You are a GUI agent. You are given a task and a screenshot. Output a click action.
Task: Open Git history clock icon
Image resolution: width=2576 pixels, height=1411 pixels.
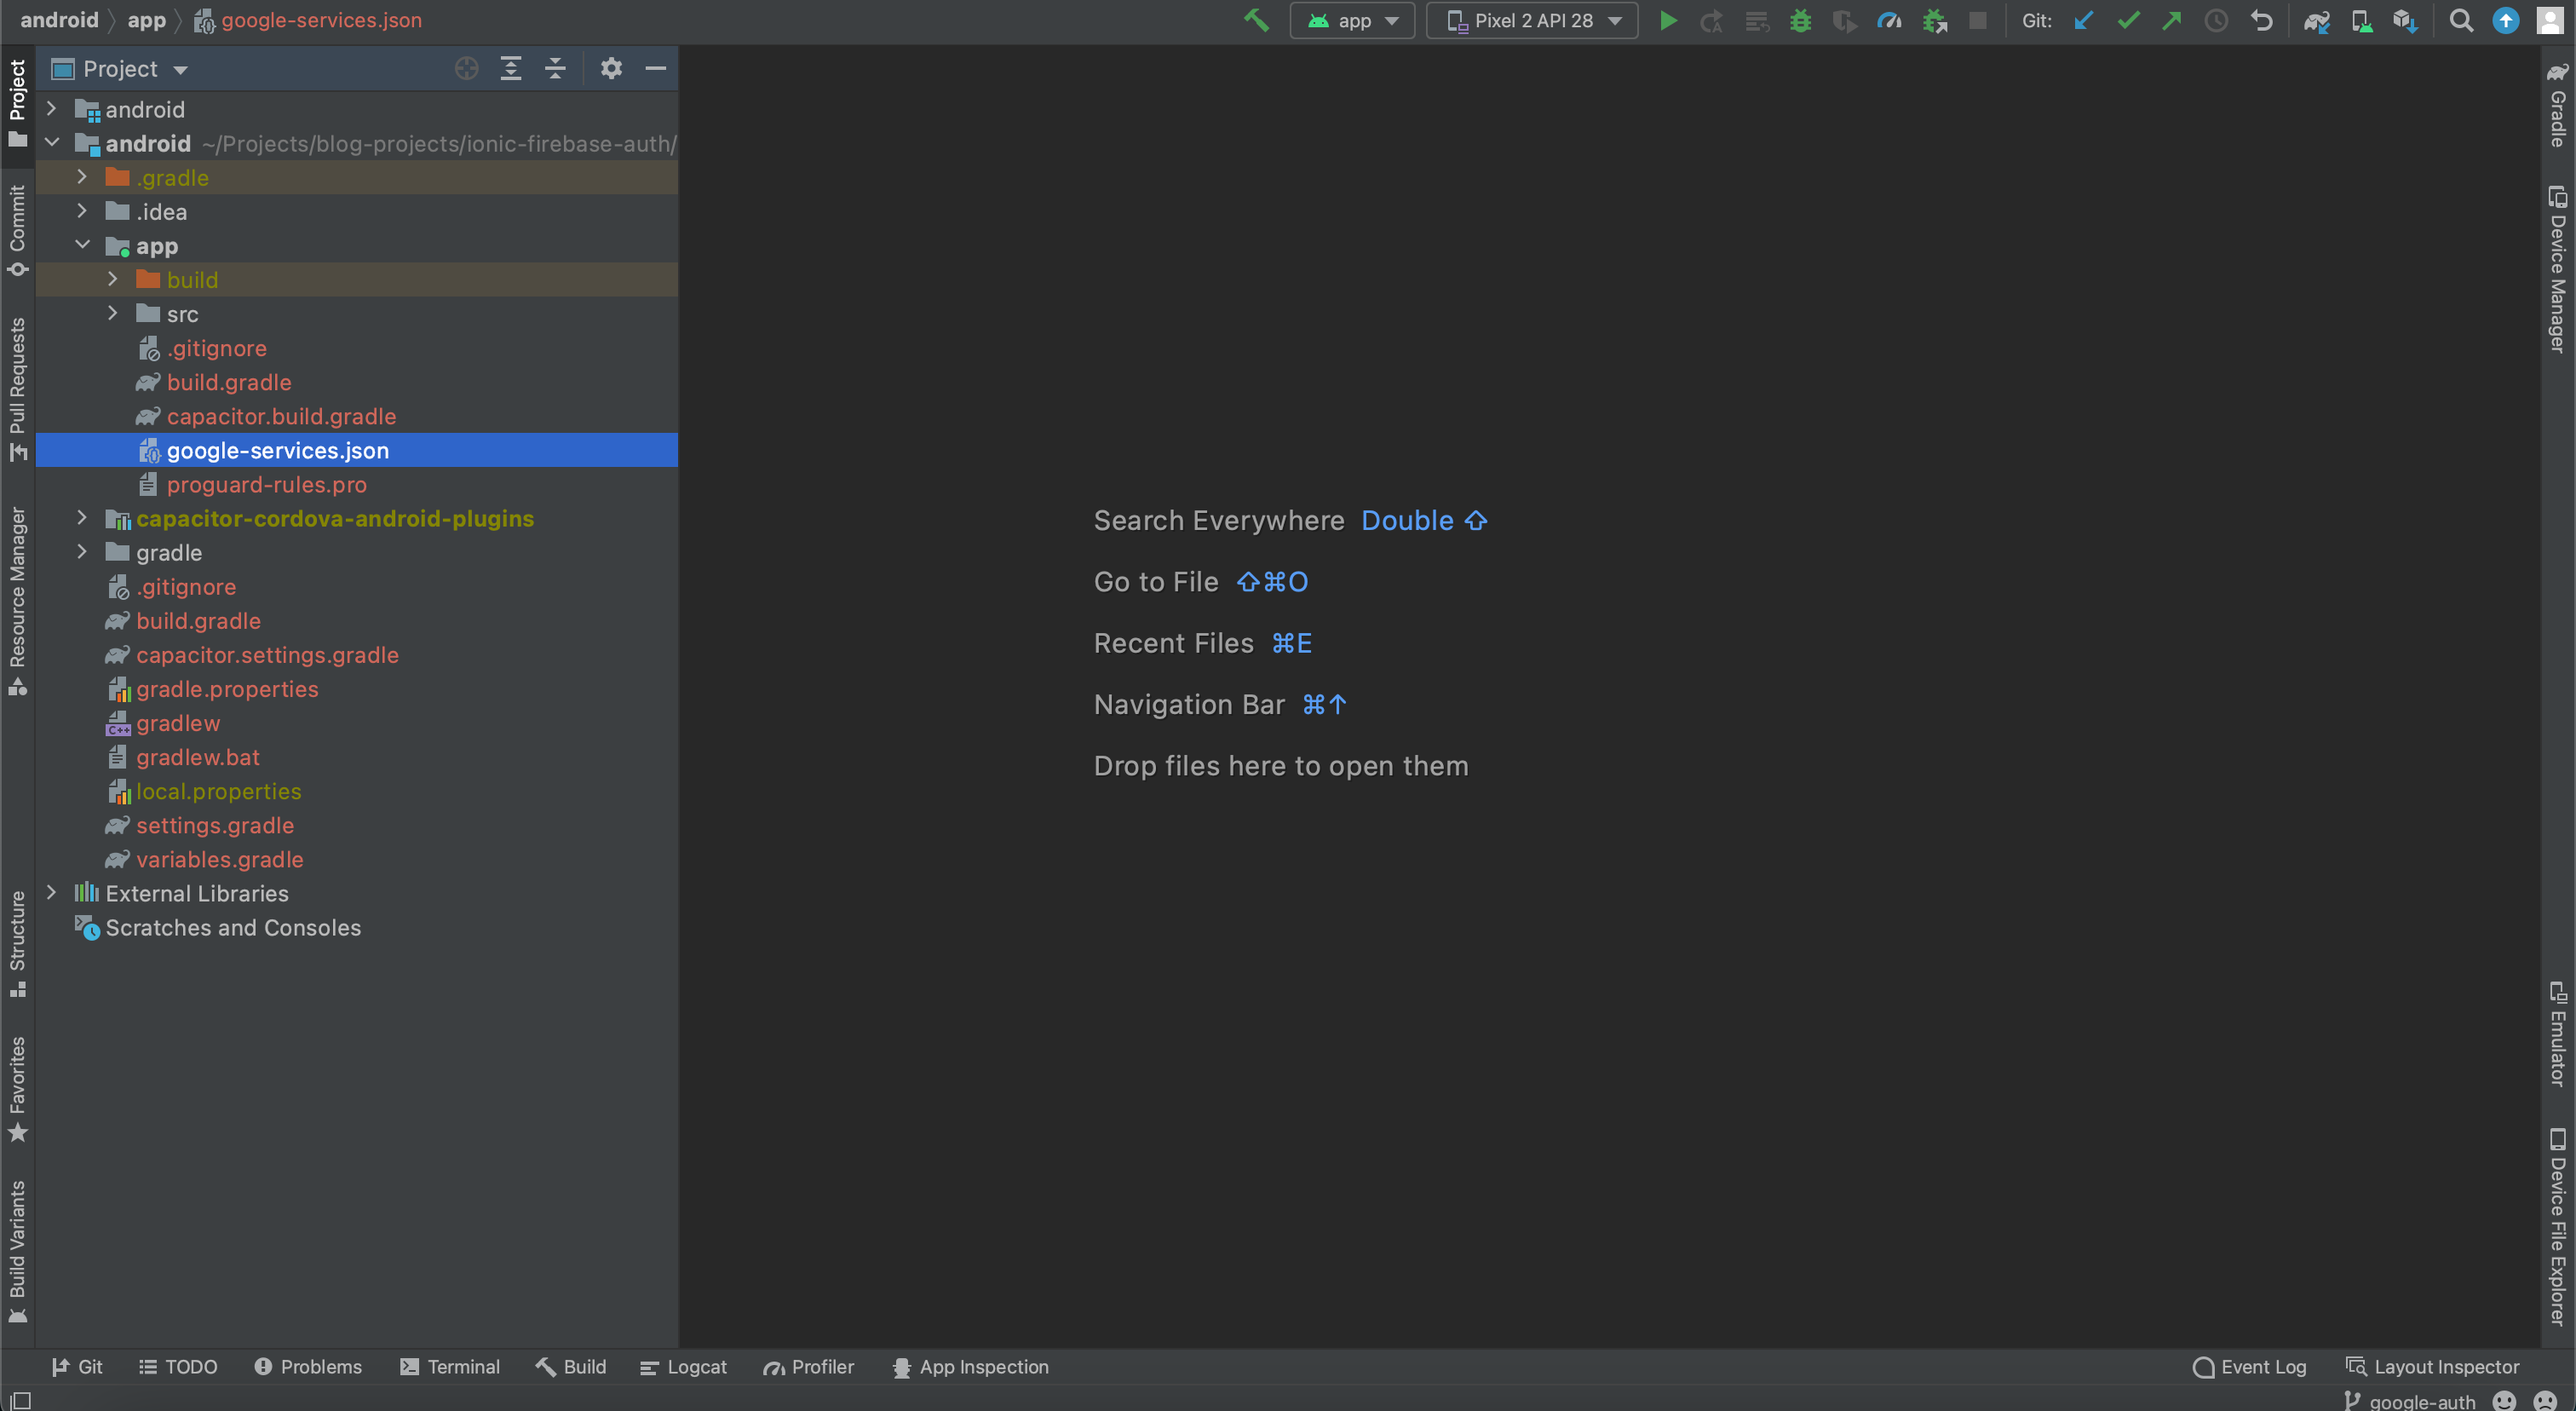(2216, 20)
